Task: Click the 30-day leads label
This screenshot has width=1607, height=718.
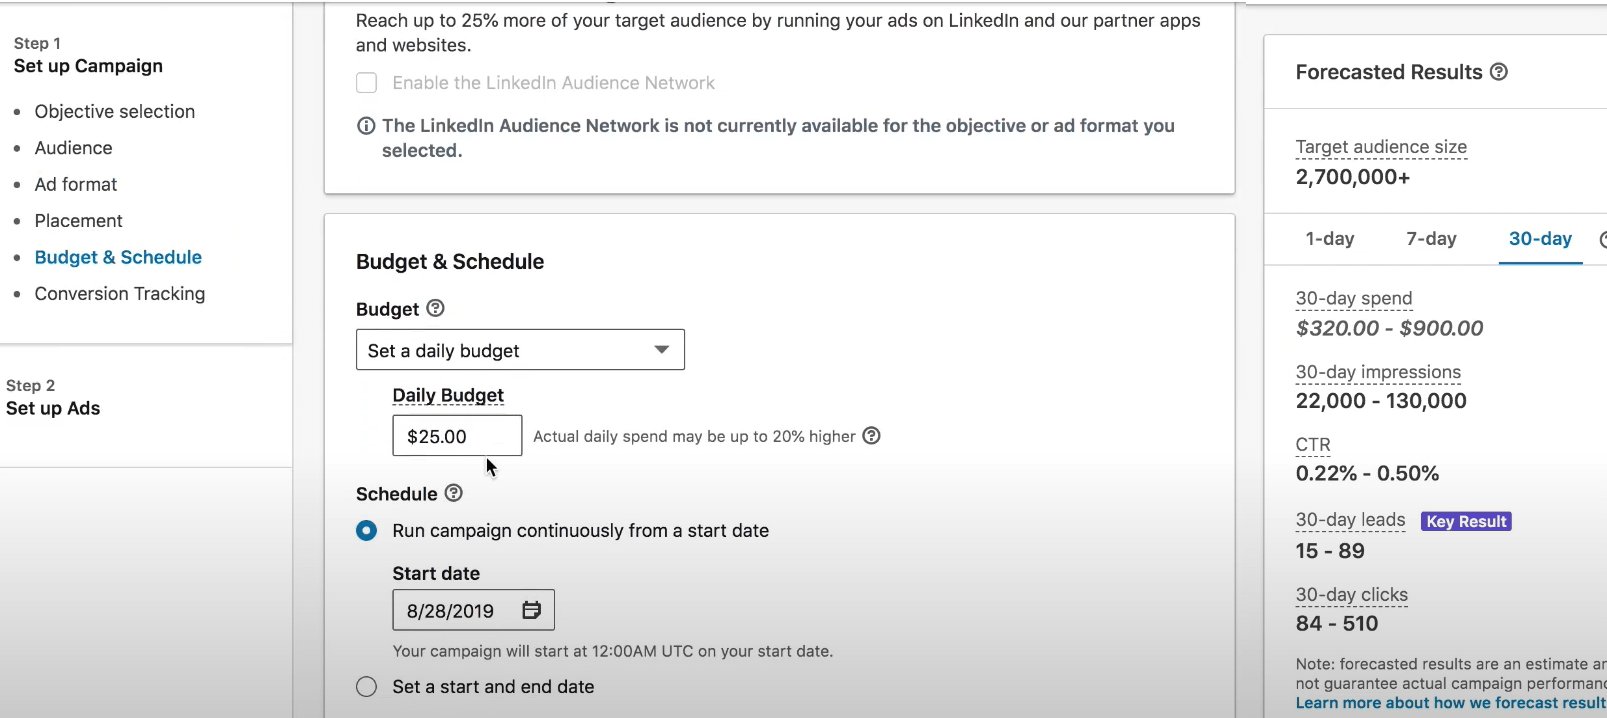Action: (1351, 520)
